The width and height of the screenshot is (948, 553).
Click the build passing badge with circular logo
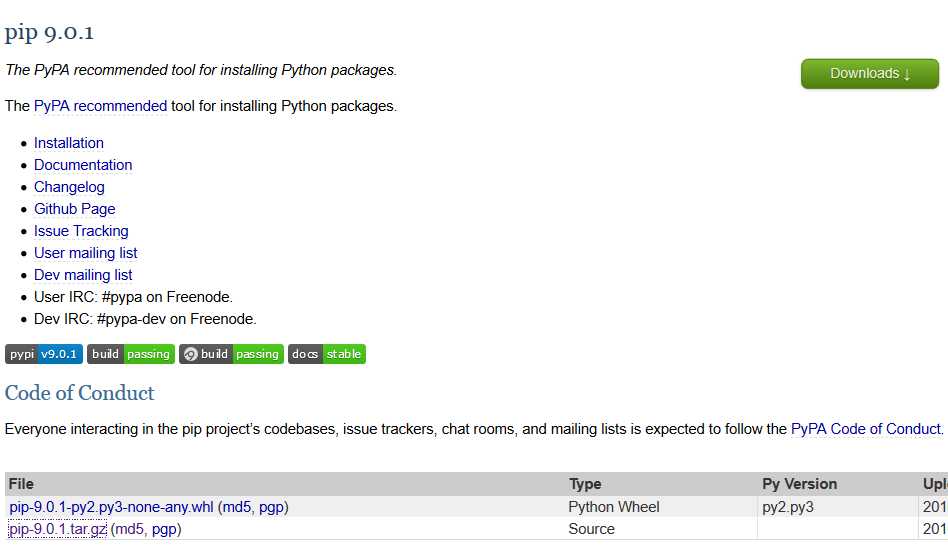click(231, 354)
